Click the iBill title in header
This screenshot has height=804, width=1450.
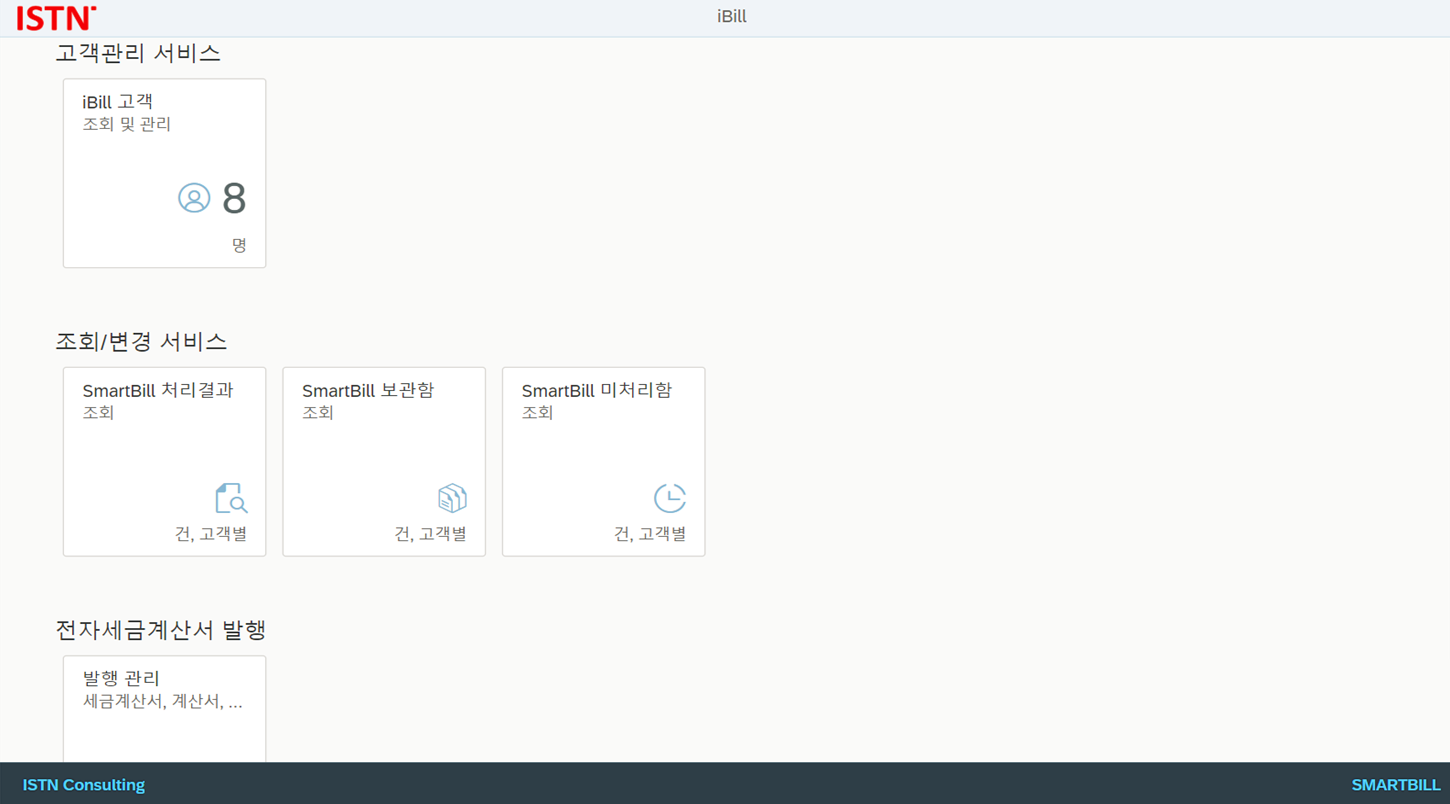tap(732, 17)
